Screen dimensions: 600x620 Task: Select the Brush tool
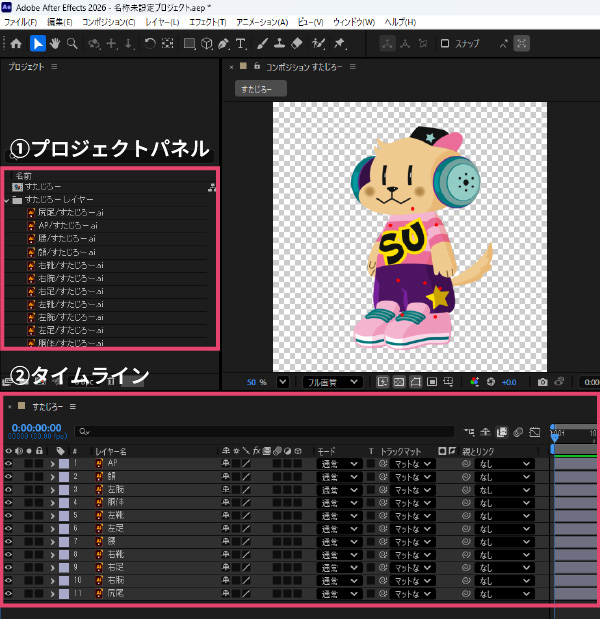(262, 43)
